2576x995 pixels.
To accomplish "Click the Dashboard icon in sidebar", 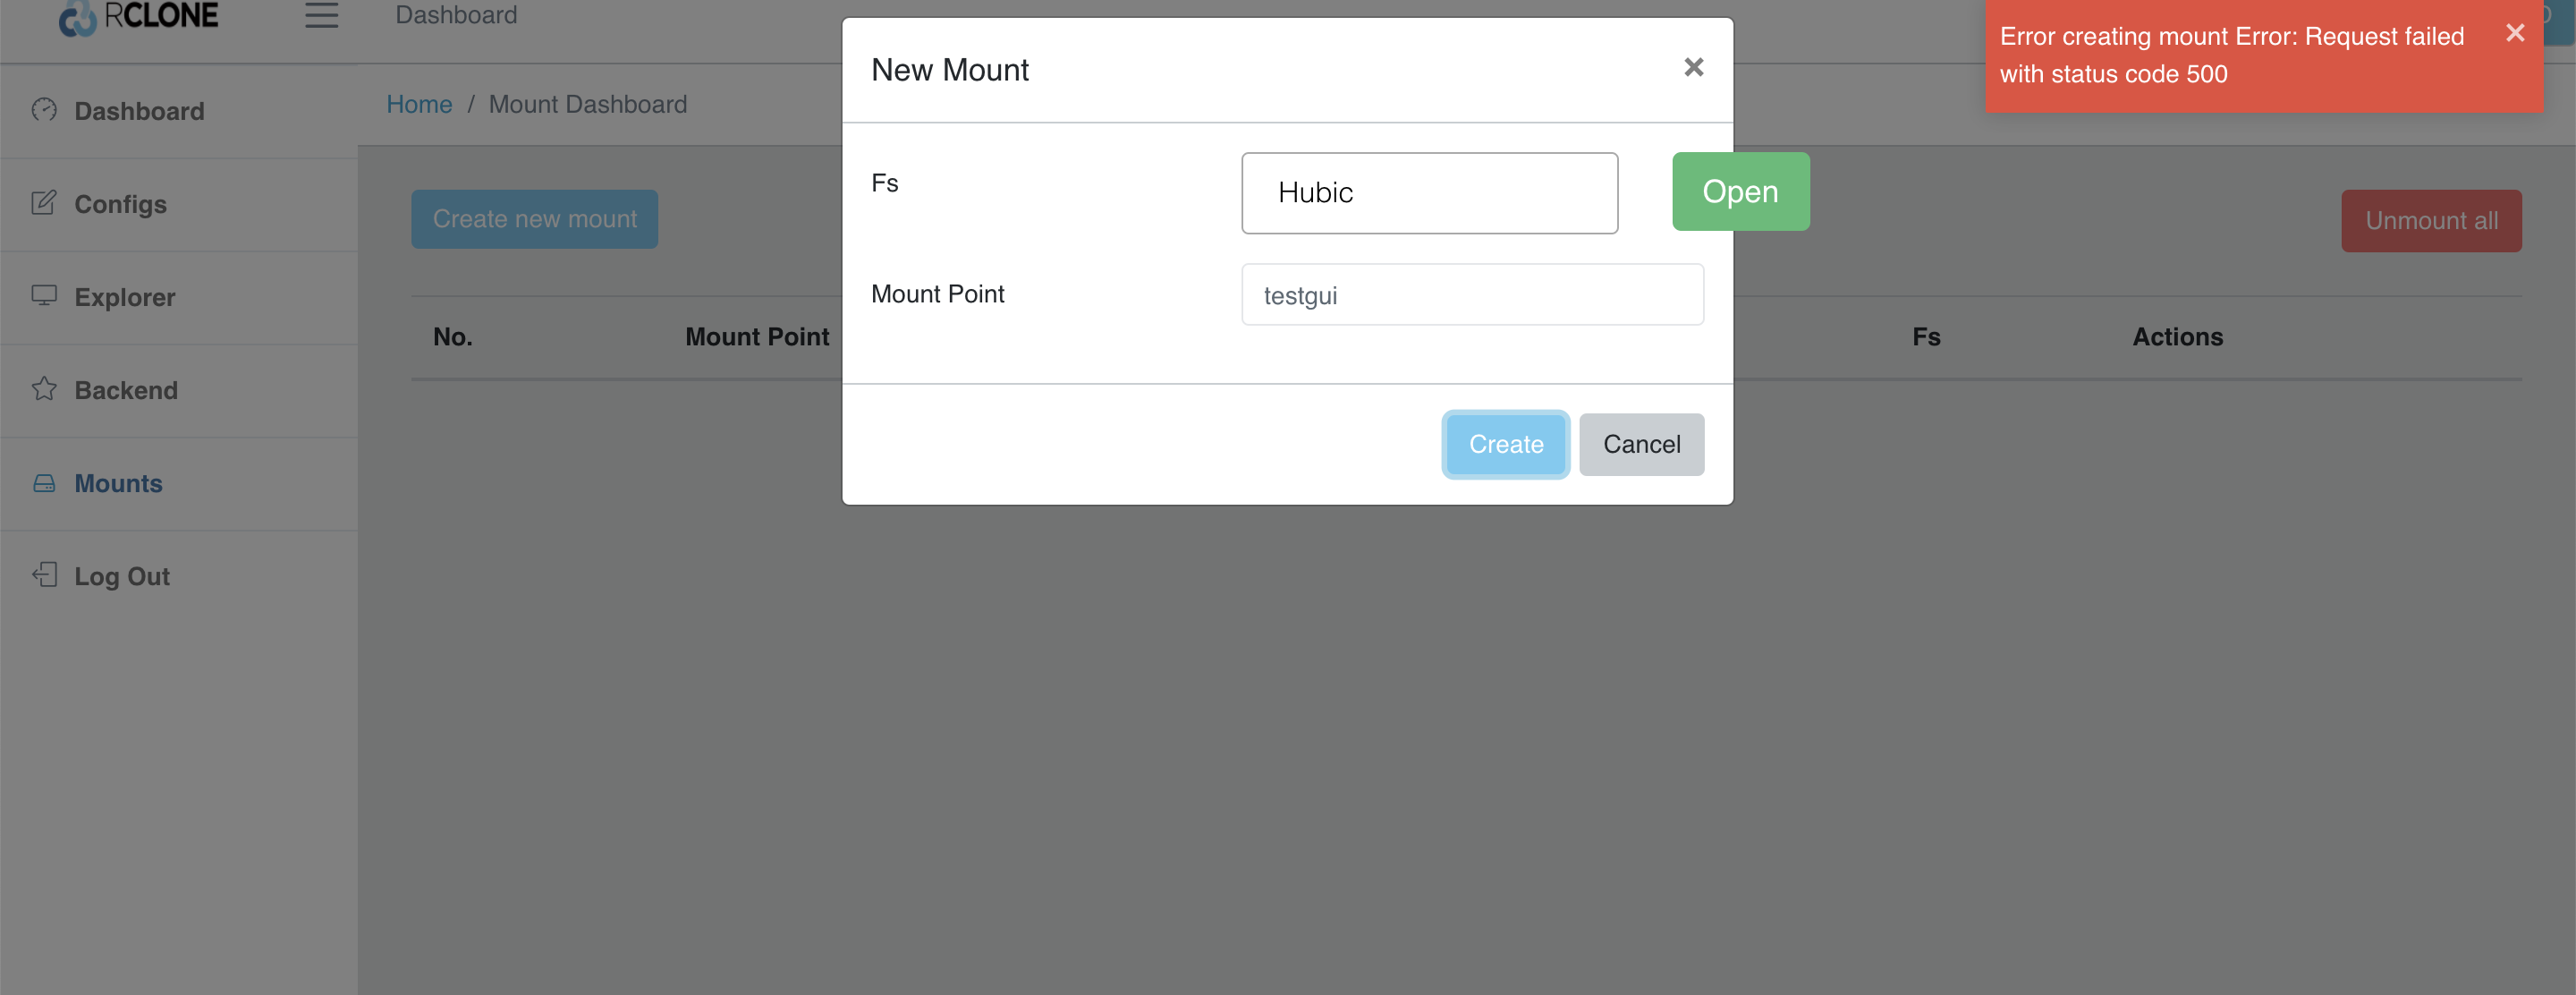I will pos(45,108).
